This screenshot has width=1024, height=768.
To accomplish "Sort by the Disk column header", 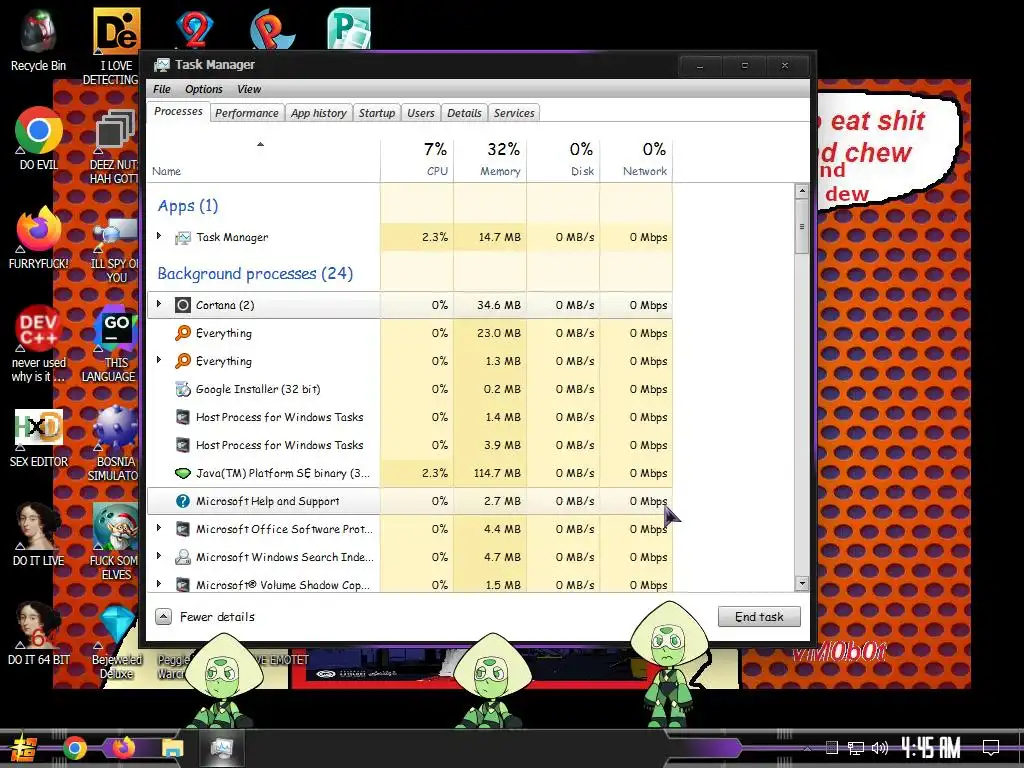I will [564, 159].
